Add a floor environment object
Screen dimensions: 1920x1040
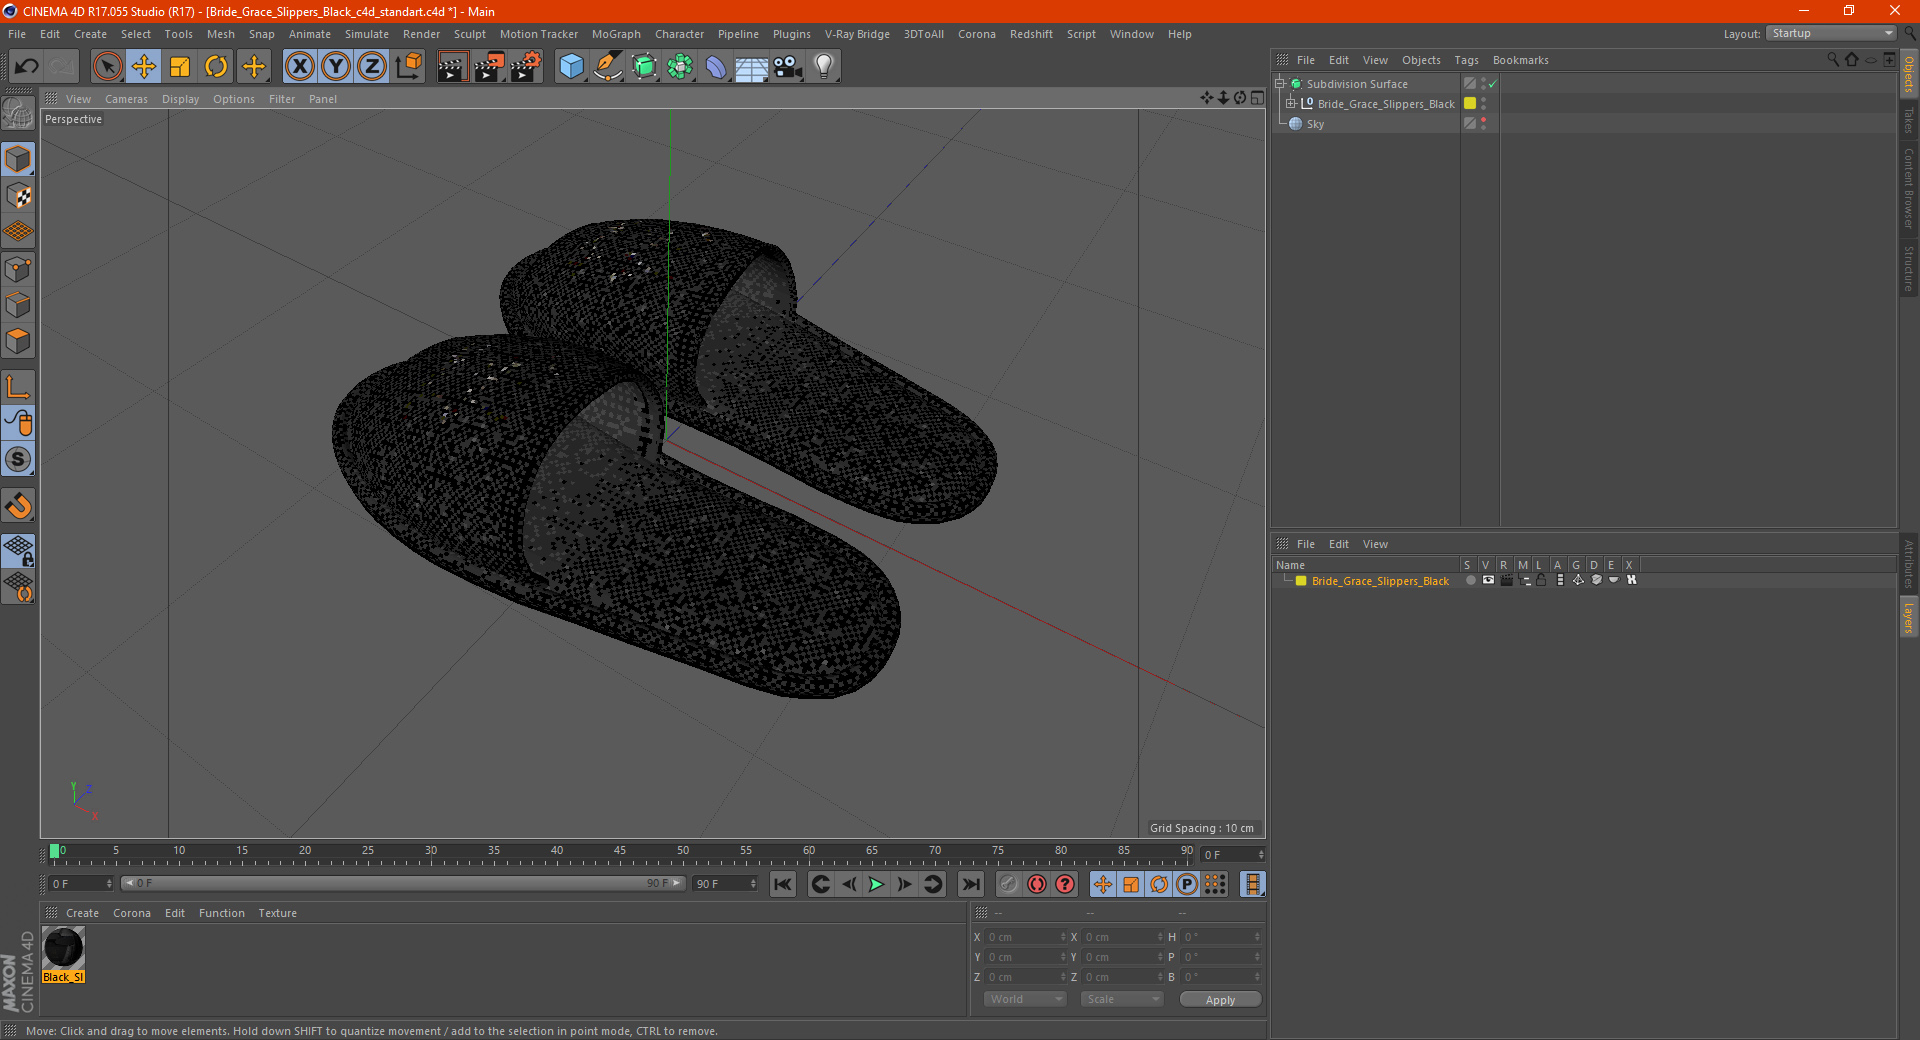752,67
